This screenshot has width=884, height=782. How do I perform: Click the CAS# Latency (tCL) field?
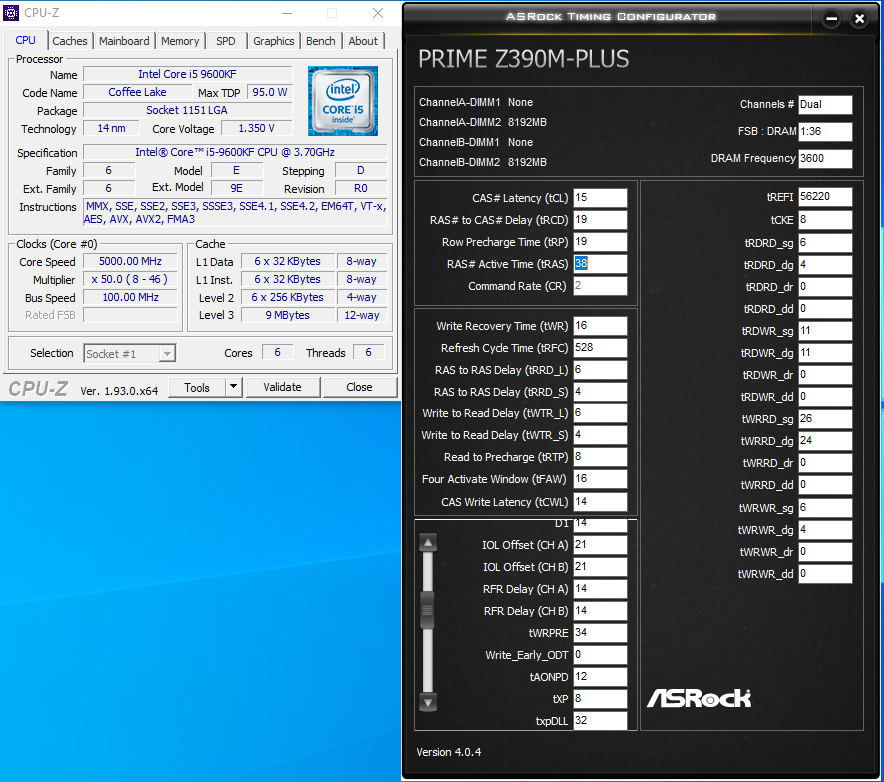point(600,198)
